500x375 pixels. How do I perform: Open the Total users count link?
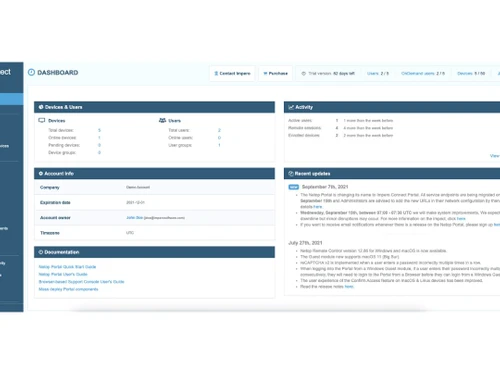pos(219,130)
